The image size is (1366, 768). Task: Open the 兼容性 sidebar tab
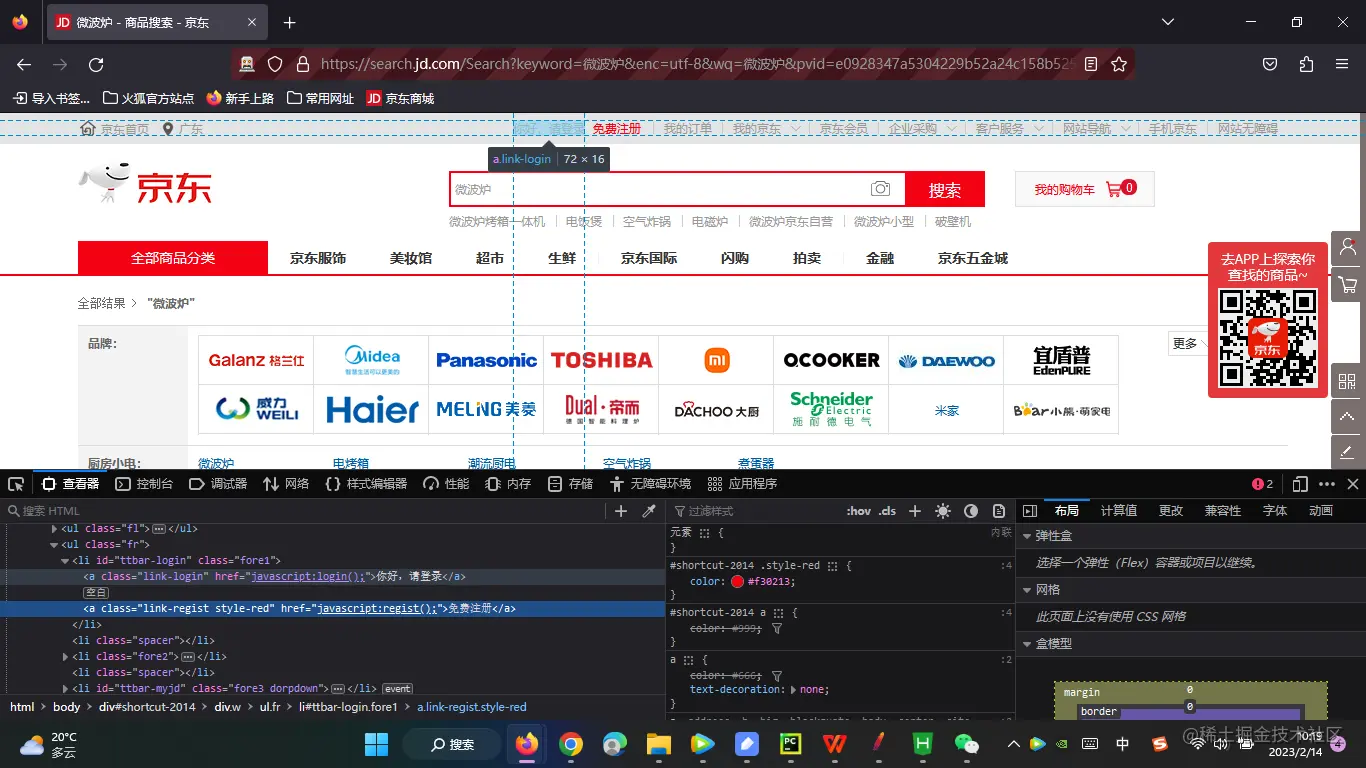(x=1223, y=511)
